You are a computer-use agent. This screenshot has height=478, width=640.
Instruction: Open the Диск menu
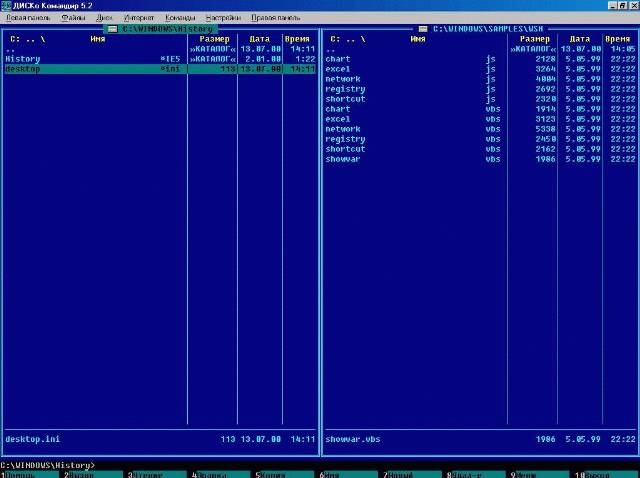tap(104, 18)
